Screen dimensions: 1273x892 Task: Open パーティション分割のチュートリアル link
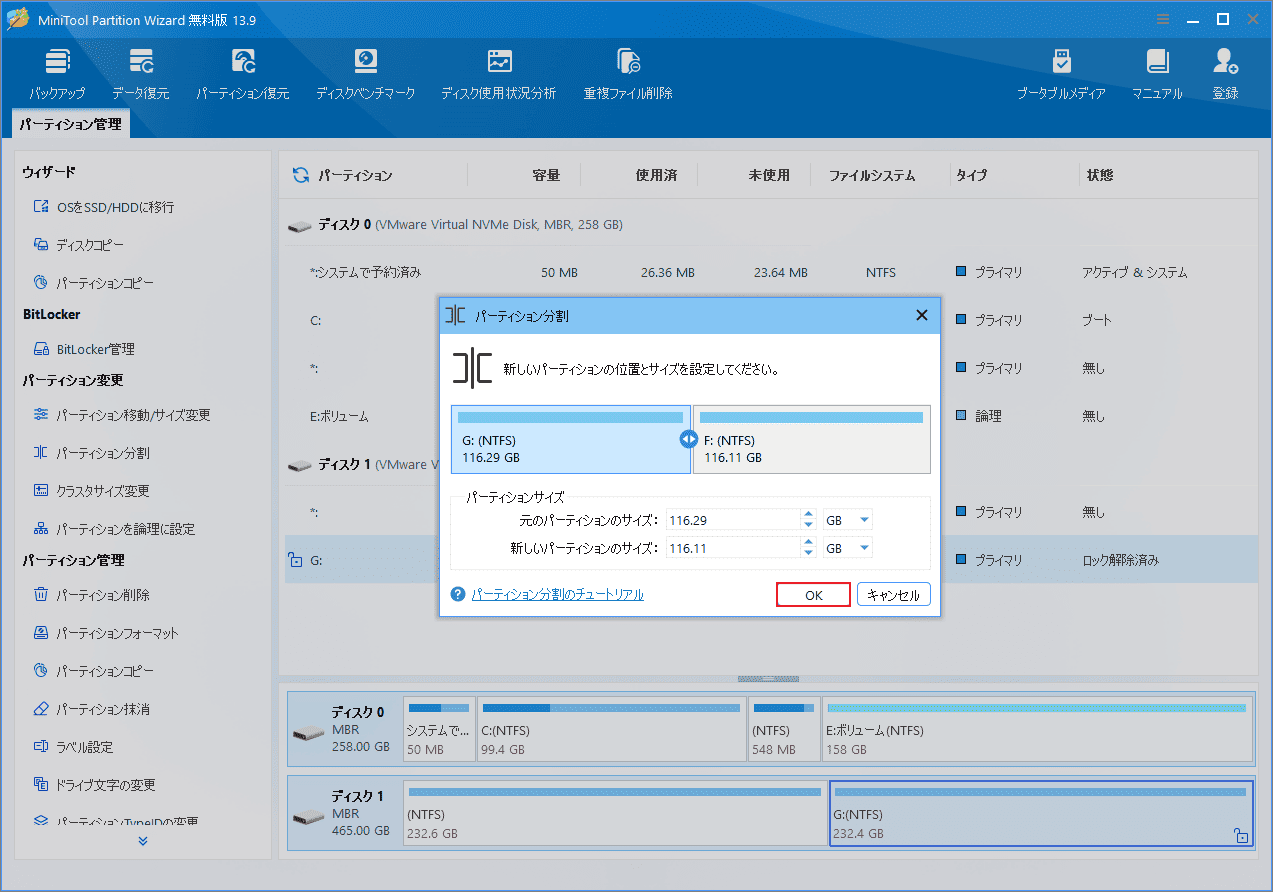click(x=557, y=594)
